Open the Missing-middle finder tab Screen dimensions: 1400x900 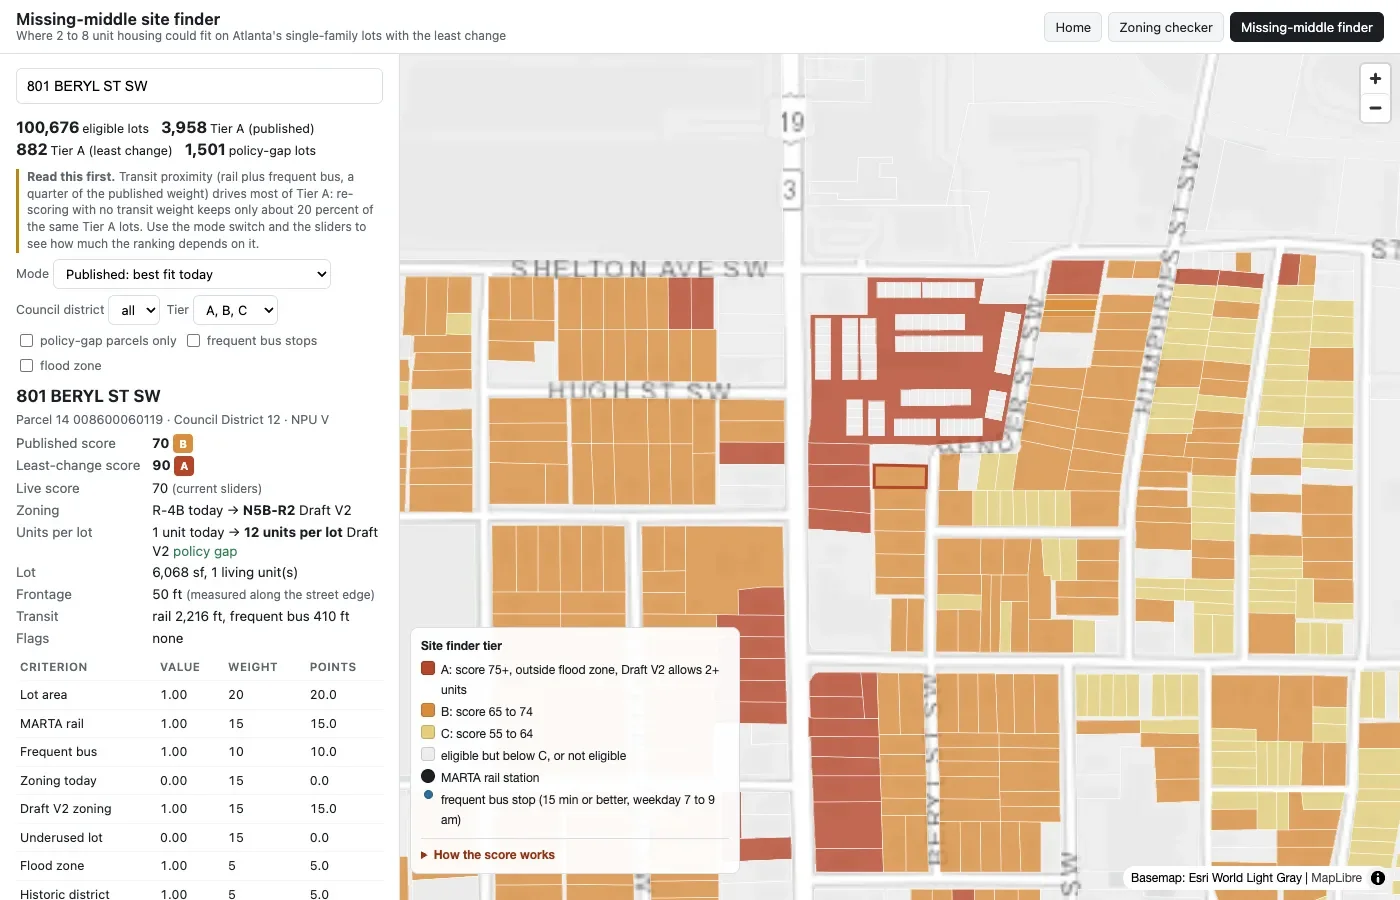tap(1307, 27)
